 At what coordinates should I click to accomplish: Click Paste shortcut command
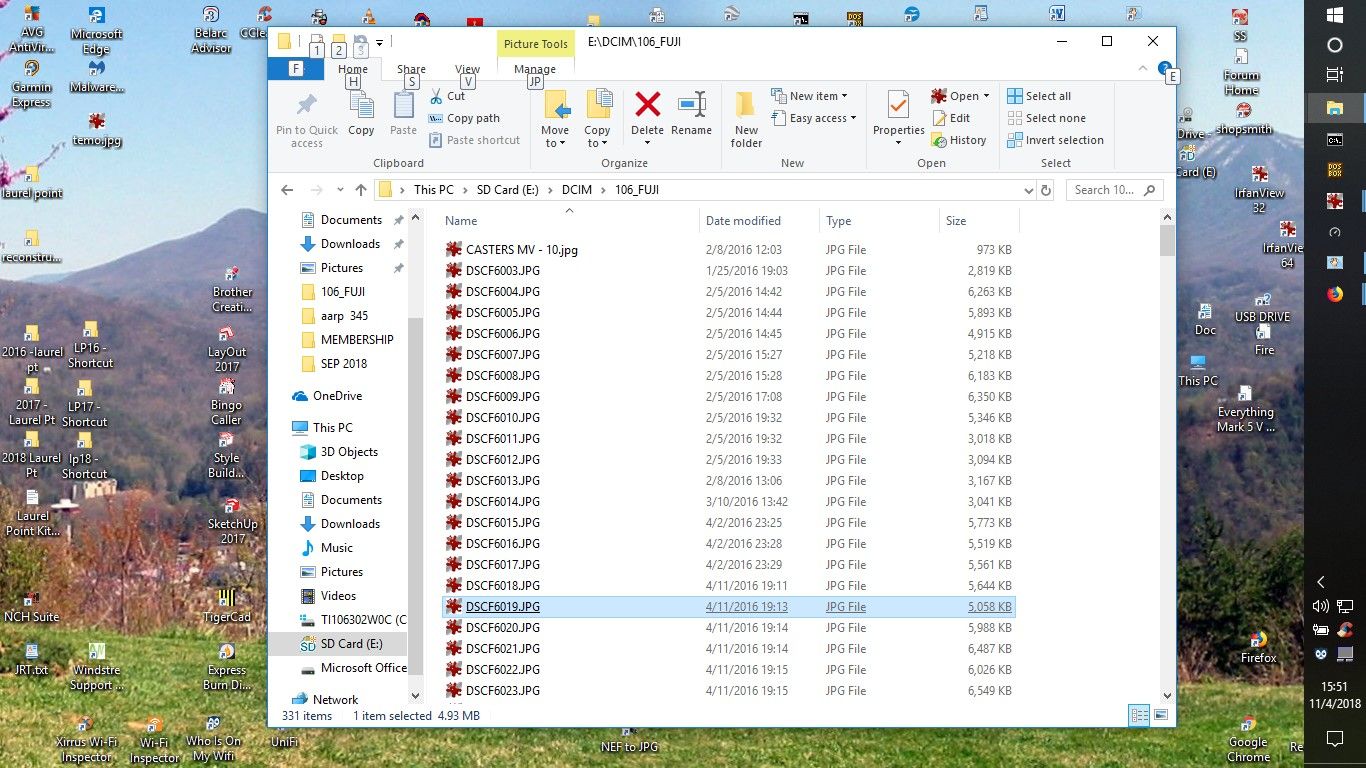(x=475, y=140)
